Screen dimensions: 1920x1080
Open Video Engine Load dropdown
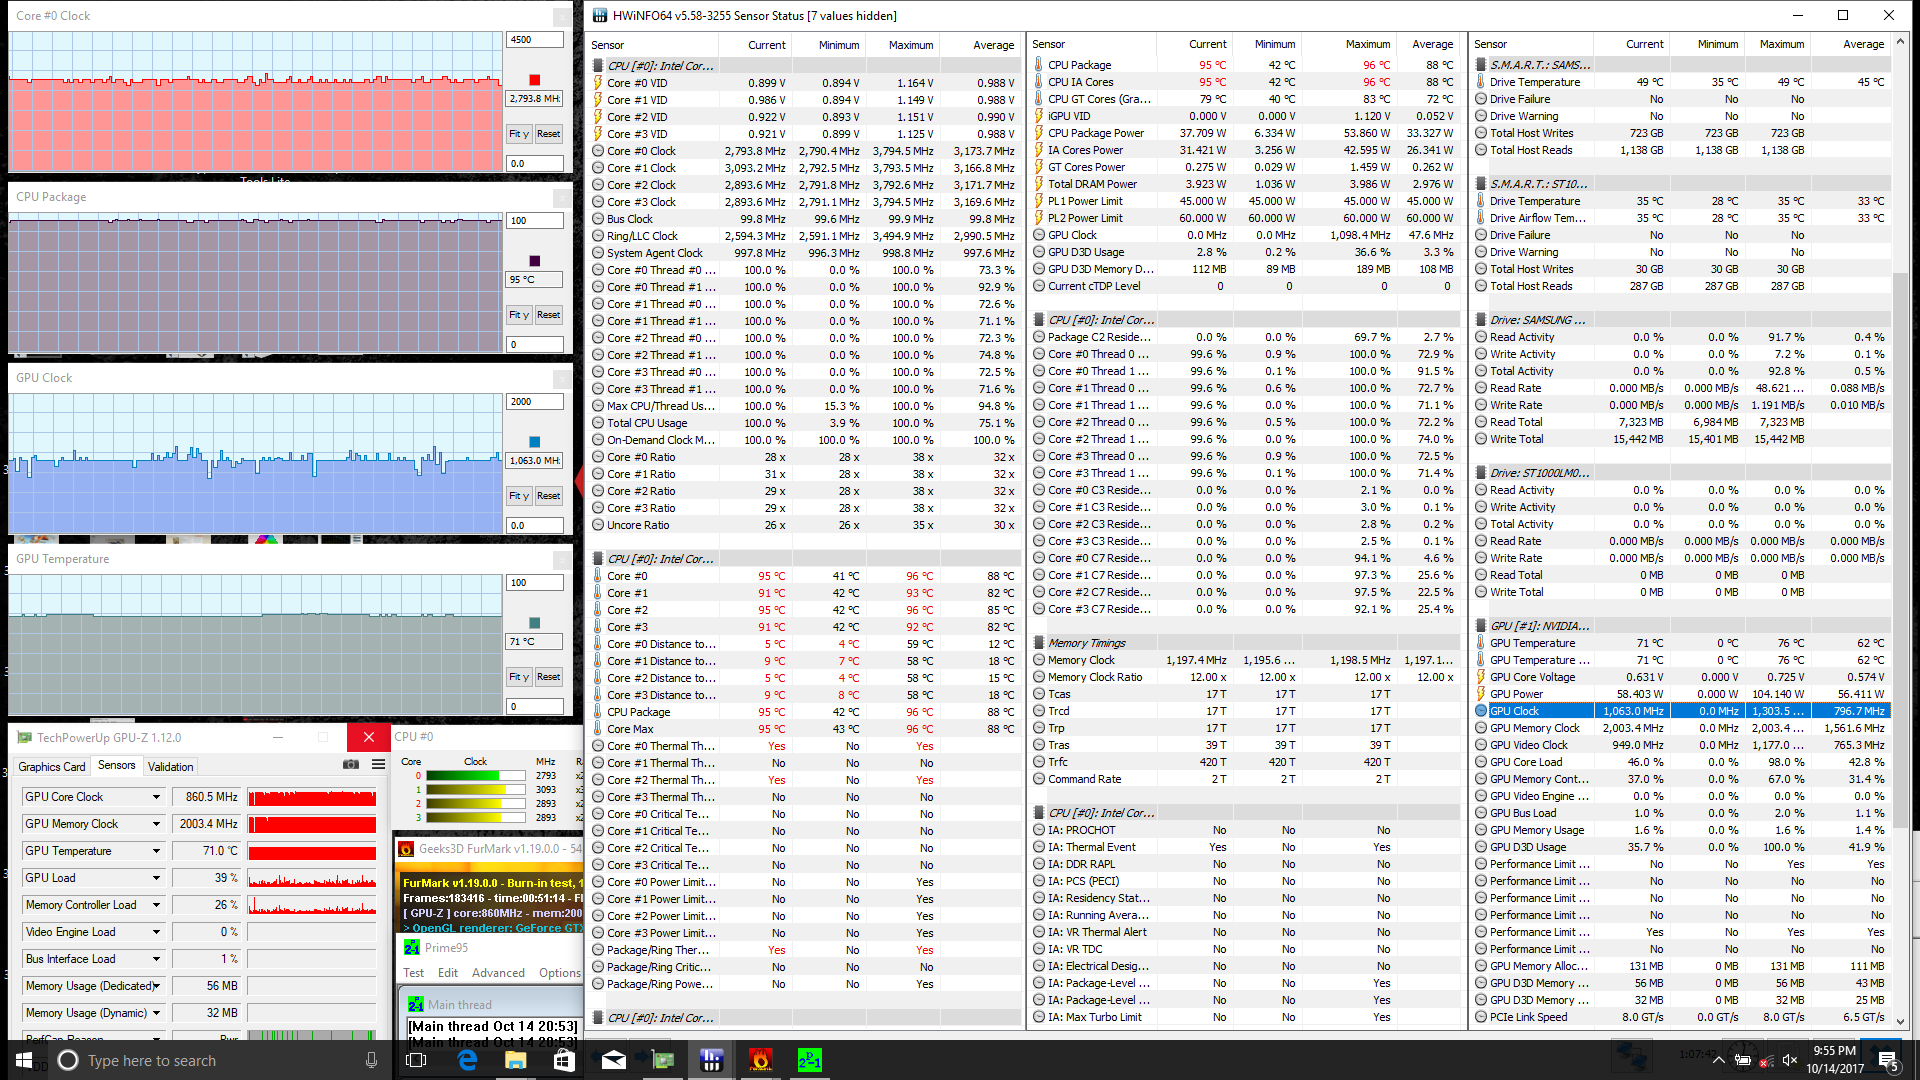[x=156, y=932]
